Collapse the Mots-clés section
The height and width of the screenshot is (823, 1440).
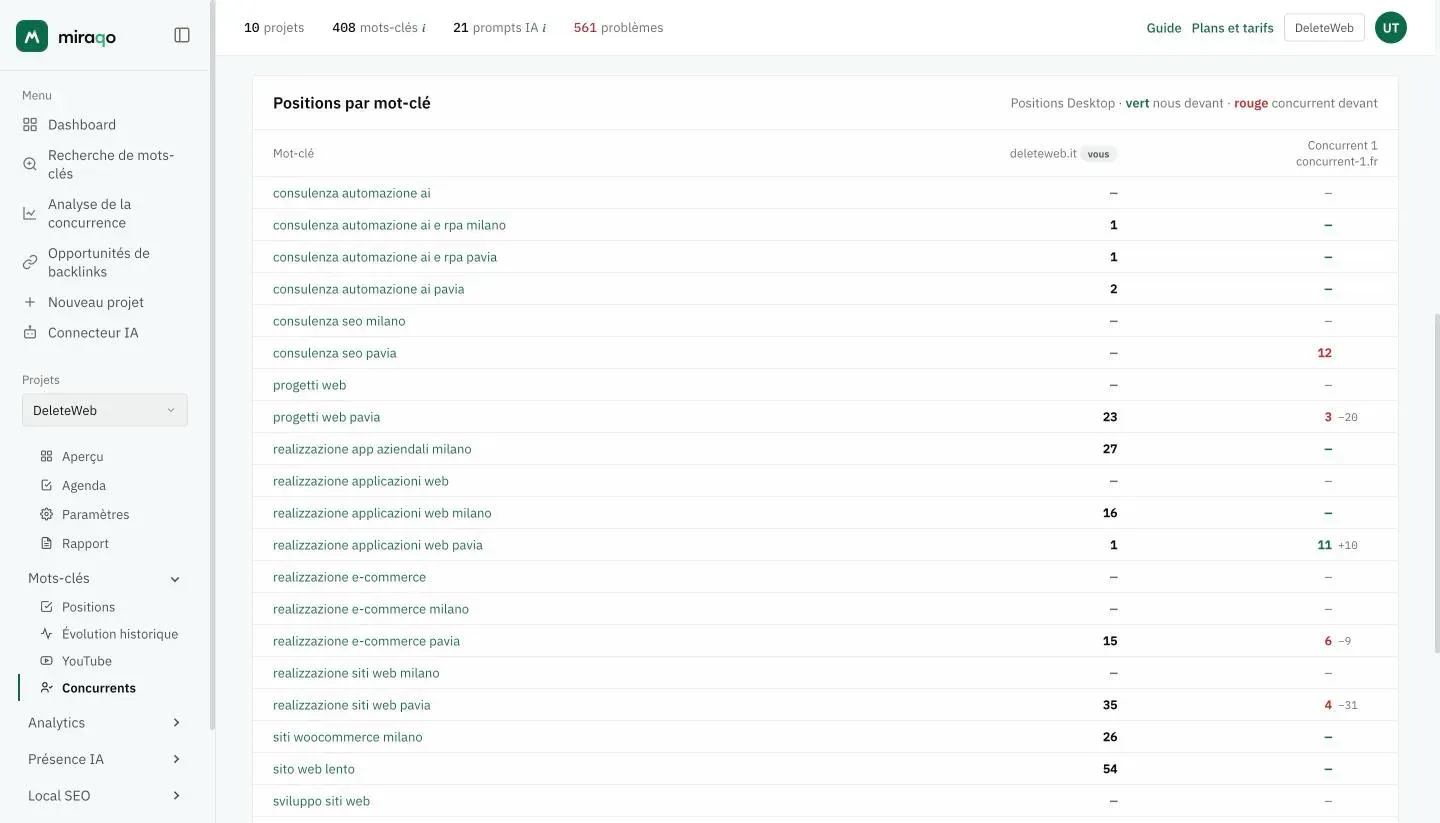[x=105, y=579]
